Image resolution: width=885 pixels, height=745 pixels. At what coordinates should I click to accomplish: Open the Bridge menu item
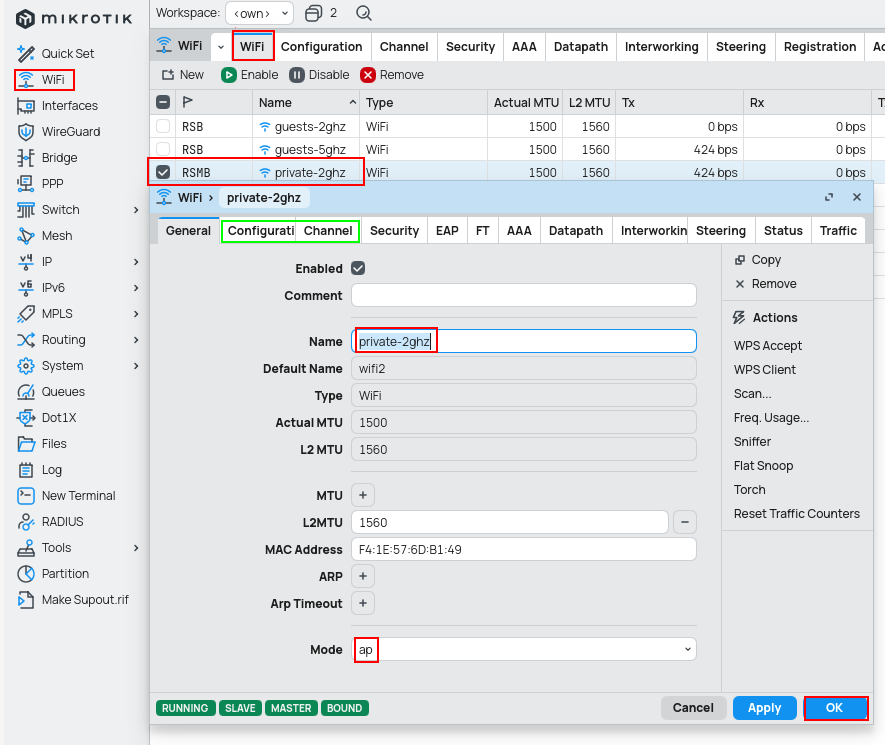pyautogui.click(x=47, y=157)
